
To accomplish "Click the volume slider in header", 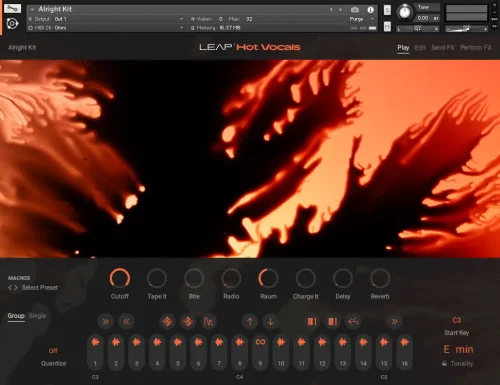I will click(x=467, y=29).
